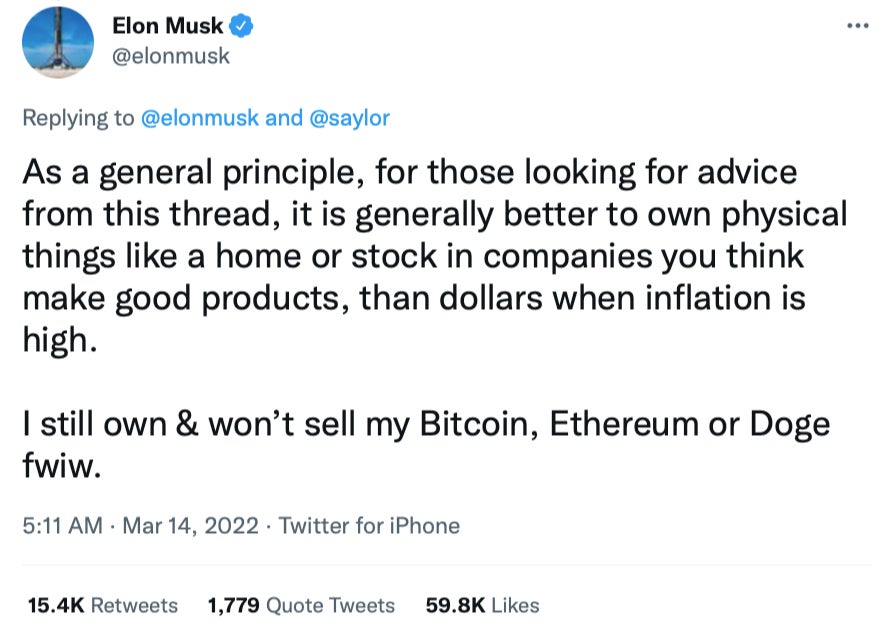The image size is (892, 640).
Task: View the 1,779 Quote Tweets
Action: tap(300, 605)
